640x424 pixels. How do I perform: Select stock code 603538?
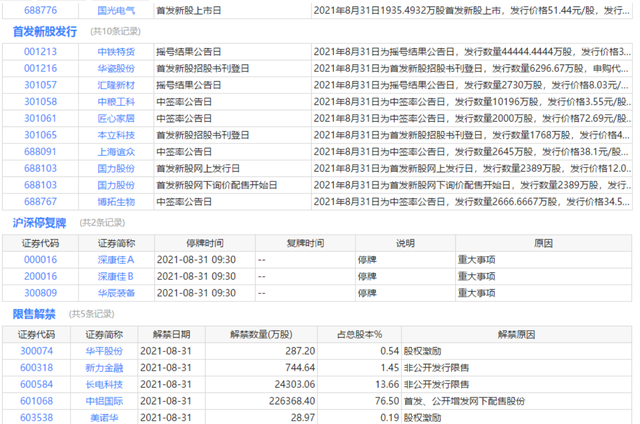[x=37, y=418]
